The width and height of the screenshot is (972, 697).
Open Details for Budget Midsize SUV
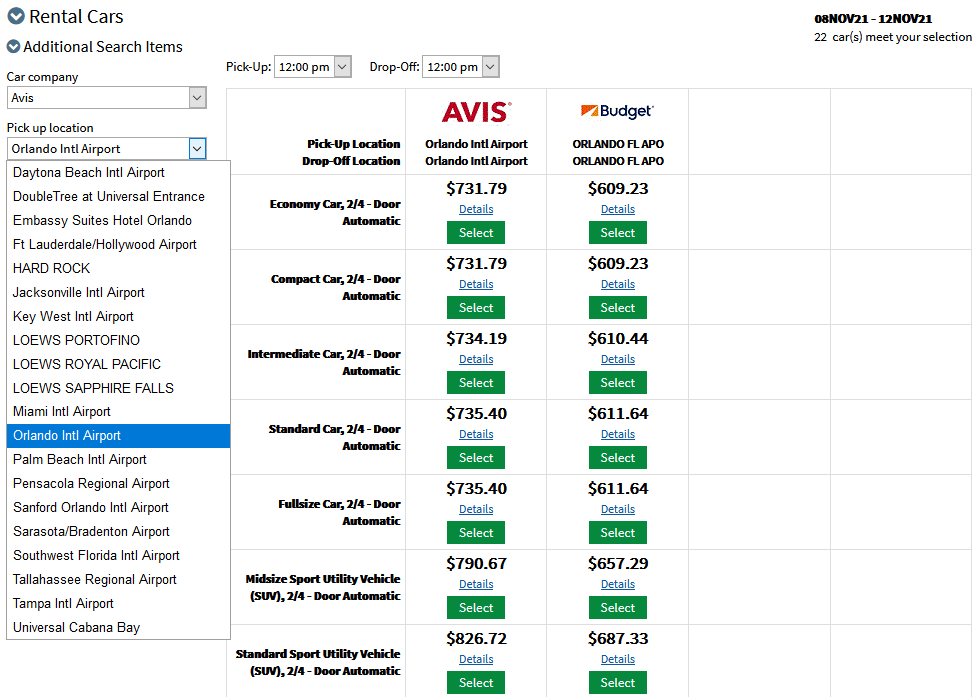click(x=617, y=585)
